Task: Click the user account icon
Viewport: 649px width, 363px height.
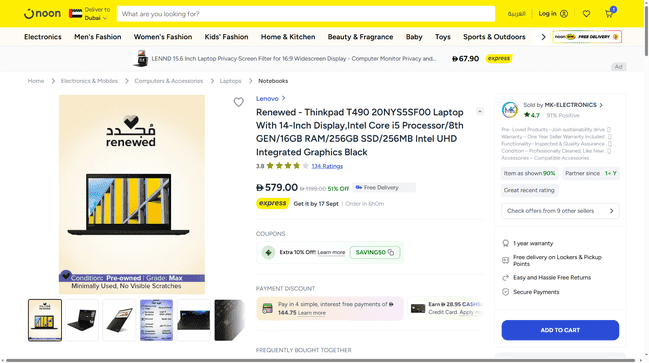Action: click(564, 14)
